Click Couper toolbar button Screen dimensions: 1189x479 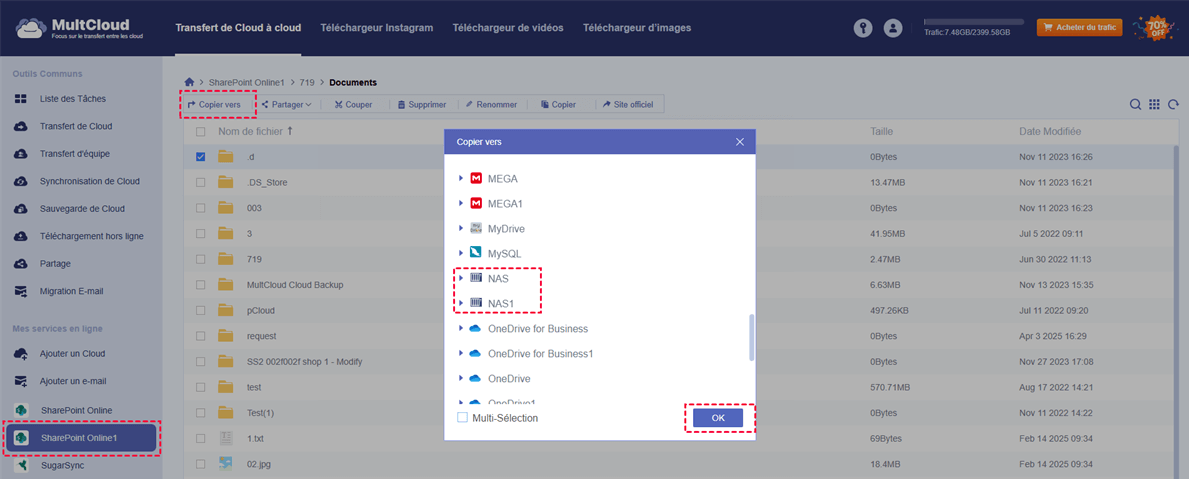353,105
